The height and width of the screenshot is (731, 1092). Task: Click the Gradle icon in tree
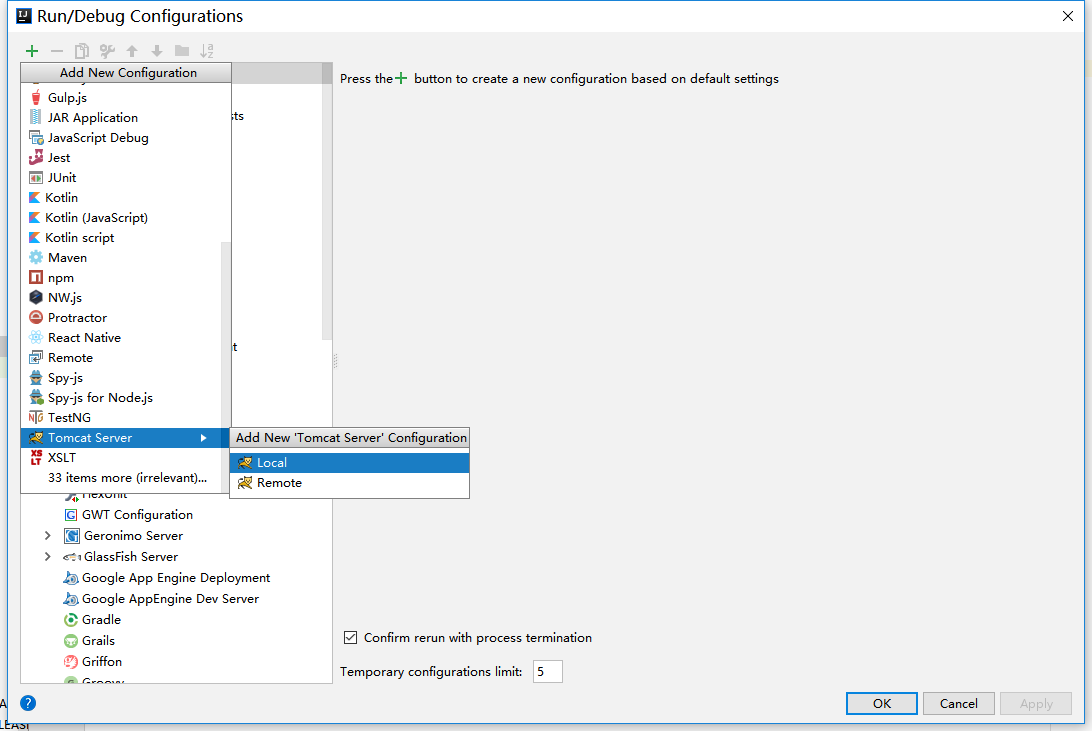coord(70,620)
